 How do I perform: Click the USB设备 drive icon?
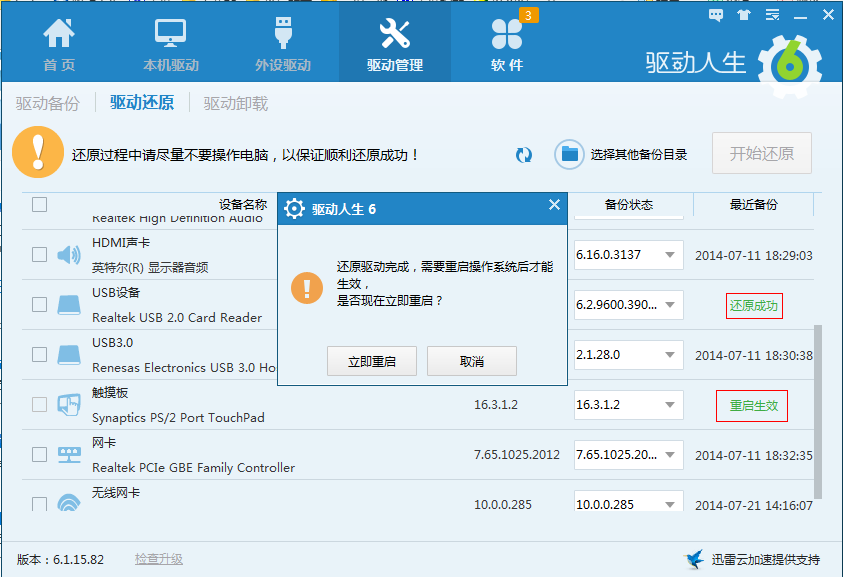(x=69, y=304)
